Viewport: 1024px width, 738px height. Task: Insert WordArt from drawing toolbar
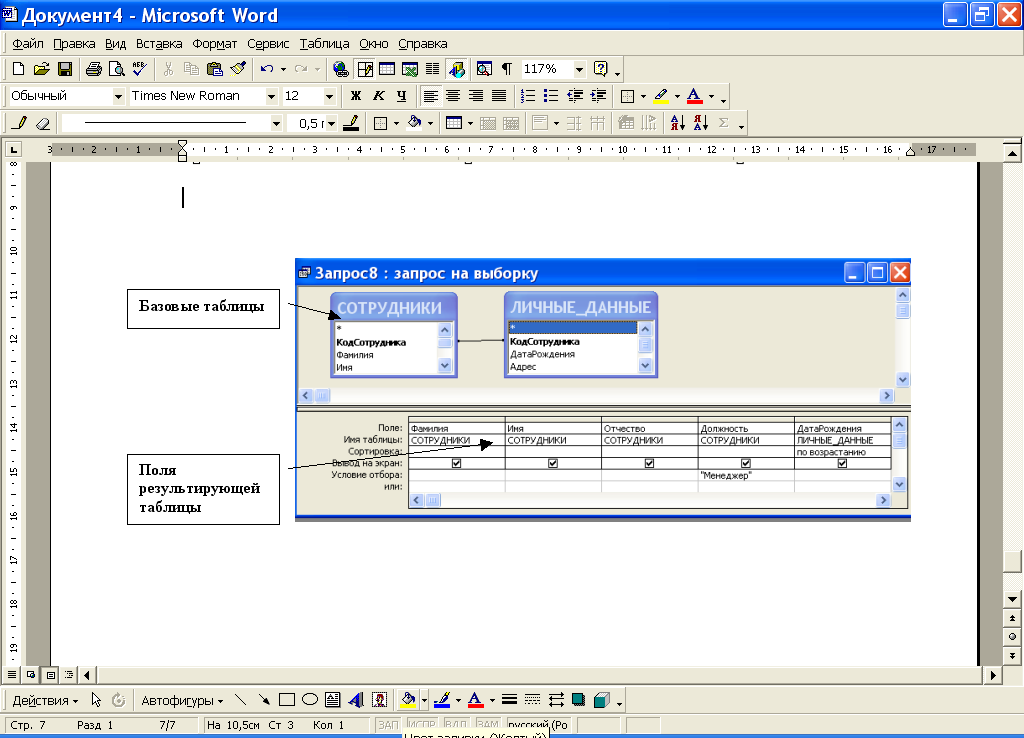click(x=355, y=700)
